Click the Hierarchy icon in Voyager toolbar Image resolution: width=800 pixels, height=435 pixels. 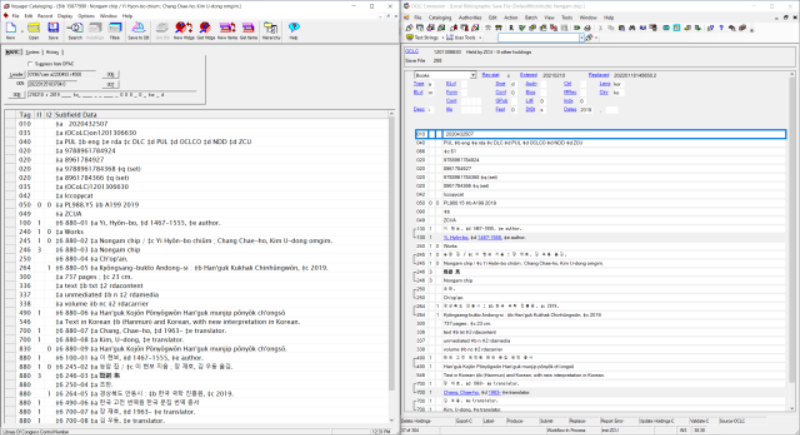tap(271, 29)
